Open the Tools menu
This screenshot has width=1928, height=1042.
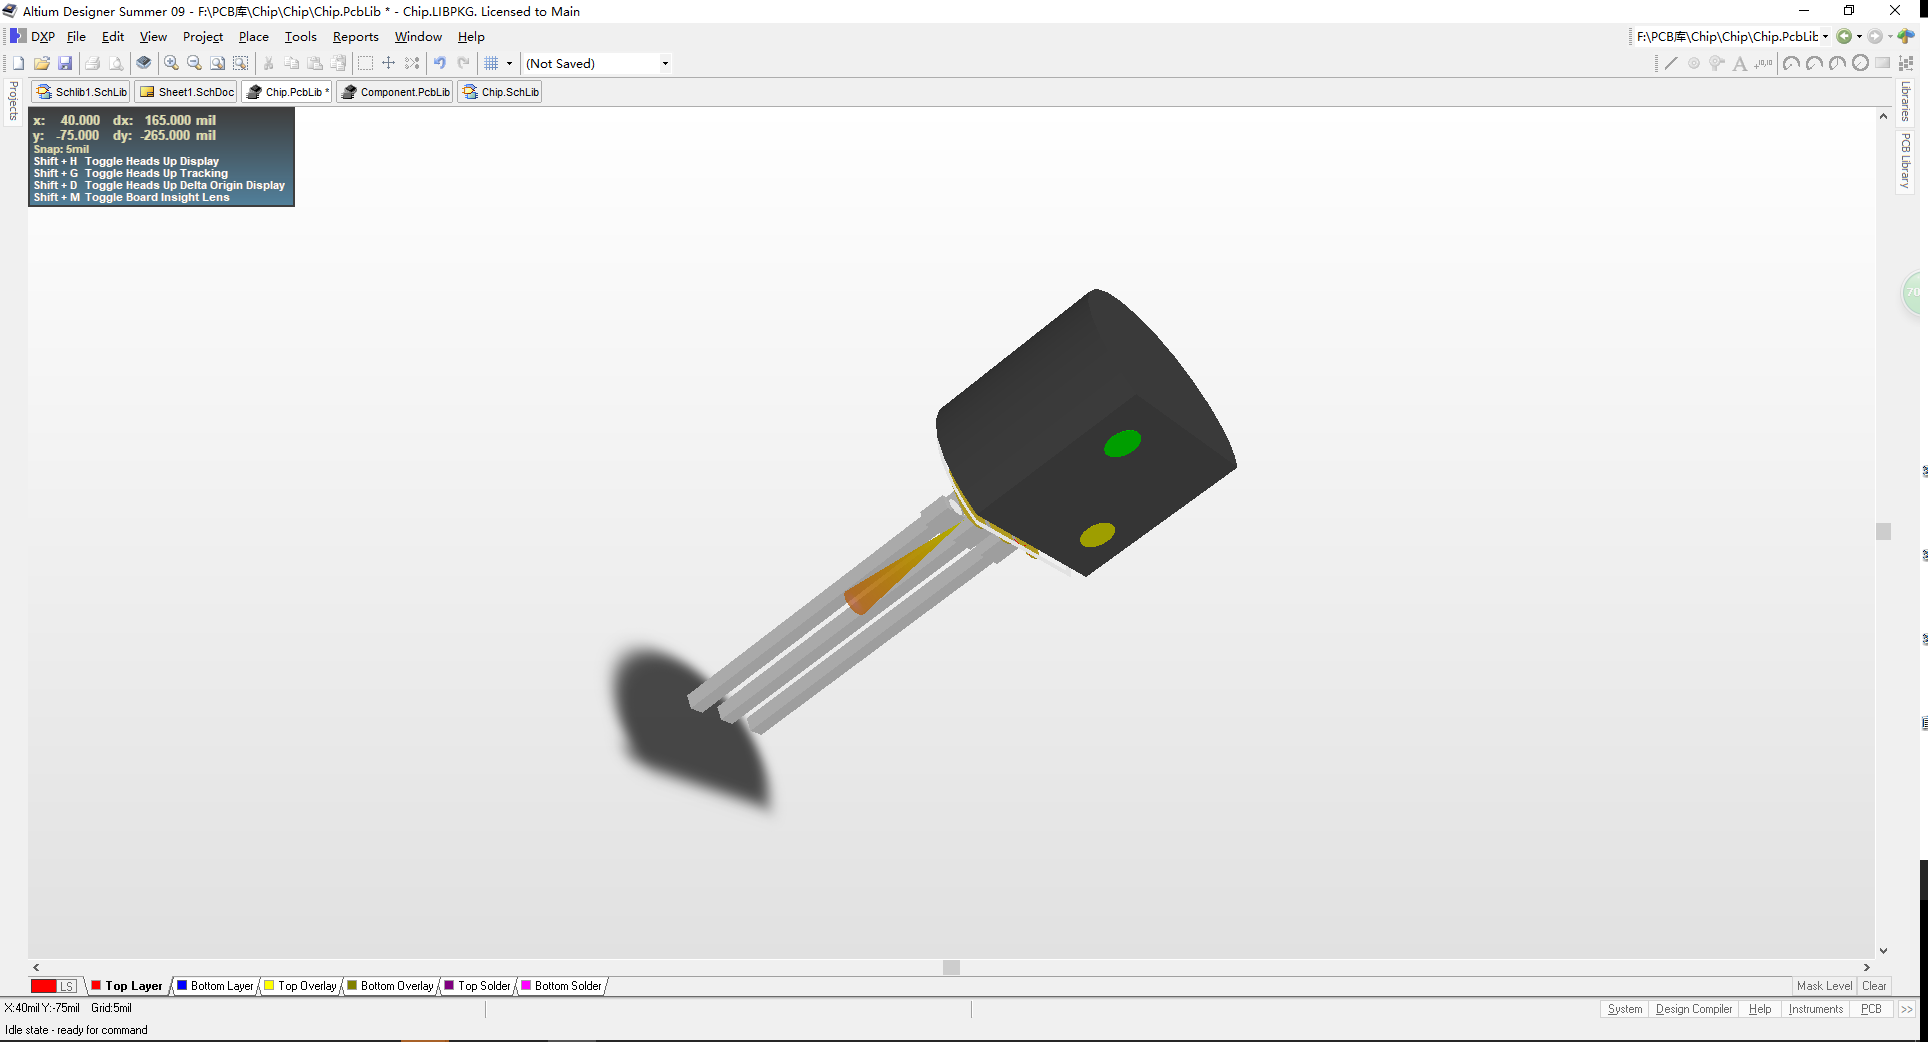[300, 37]
